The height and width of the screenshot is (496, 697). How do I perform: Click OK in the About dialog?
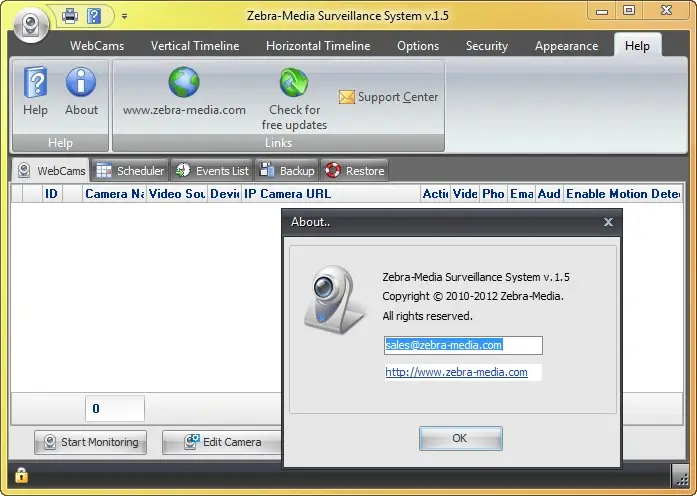pos(461,438)
